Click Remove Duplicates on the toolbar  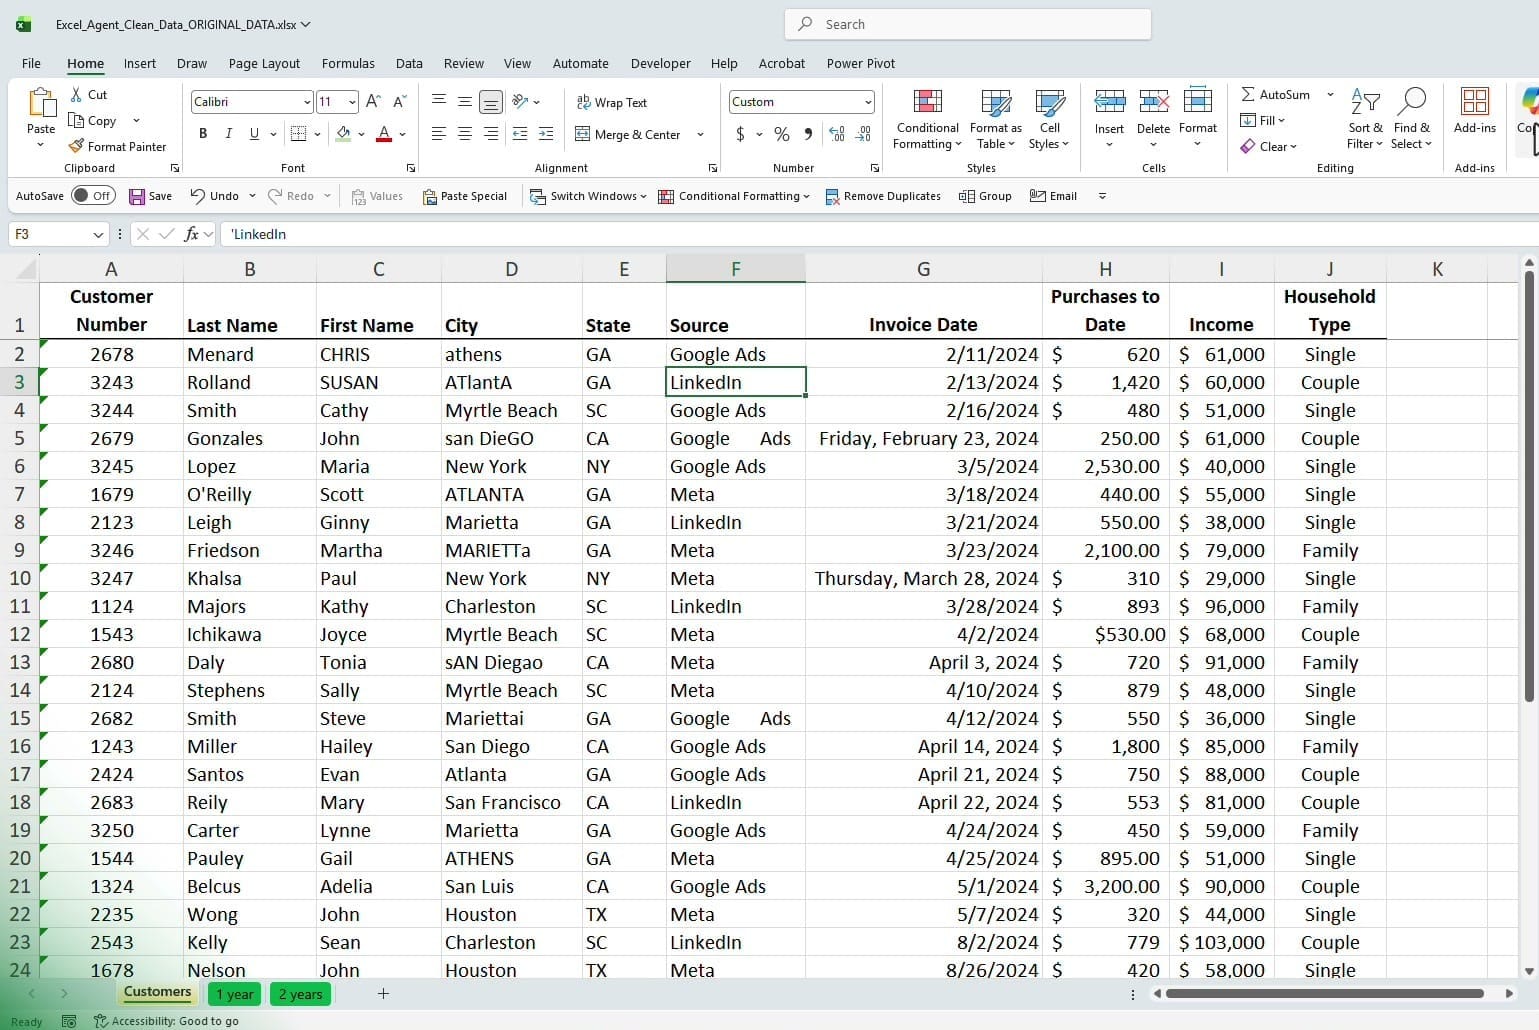point(882,196)
